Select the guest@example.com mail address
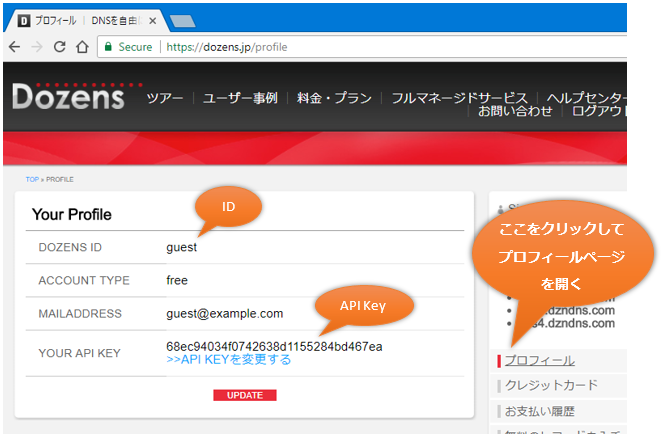The height and width of the screenshot is (438, 662). [x=225, y=314]
